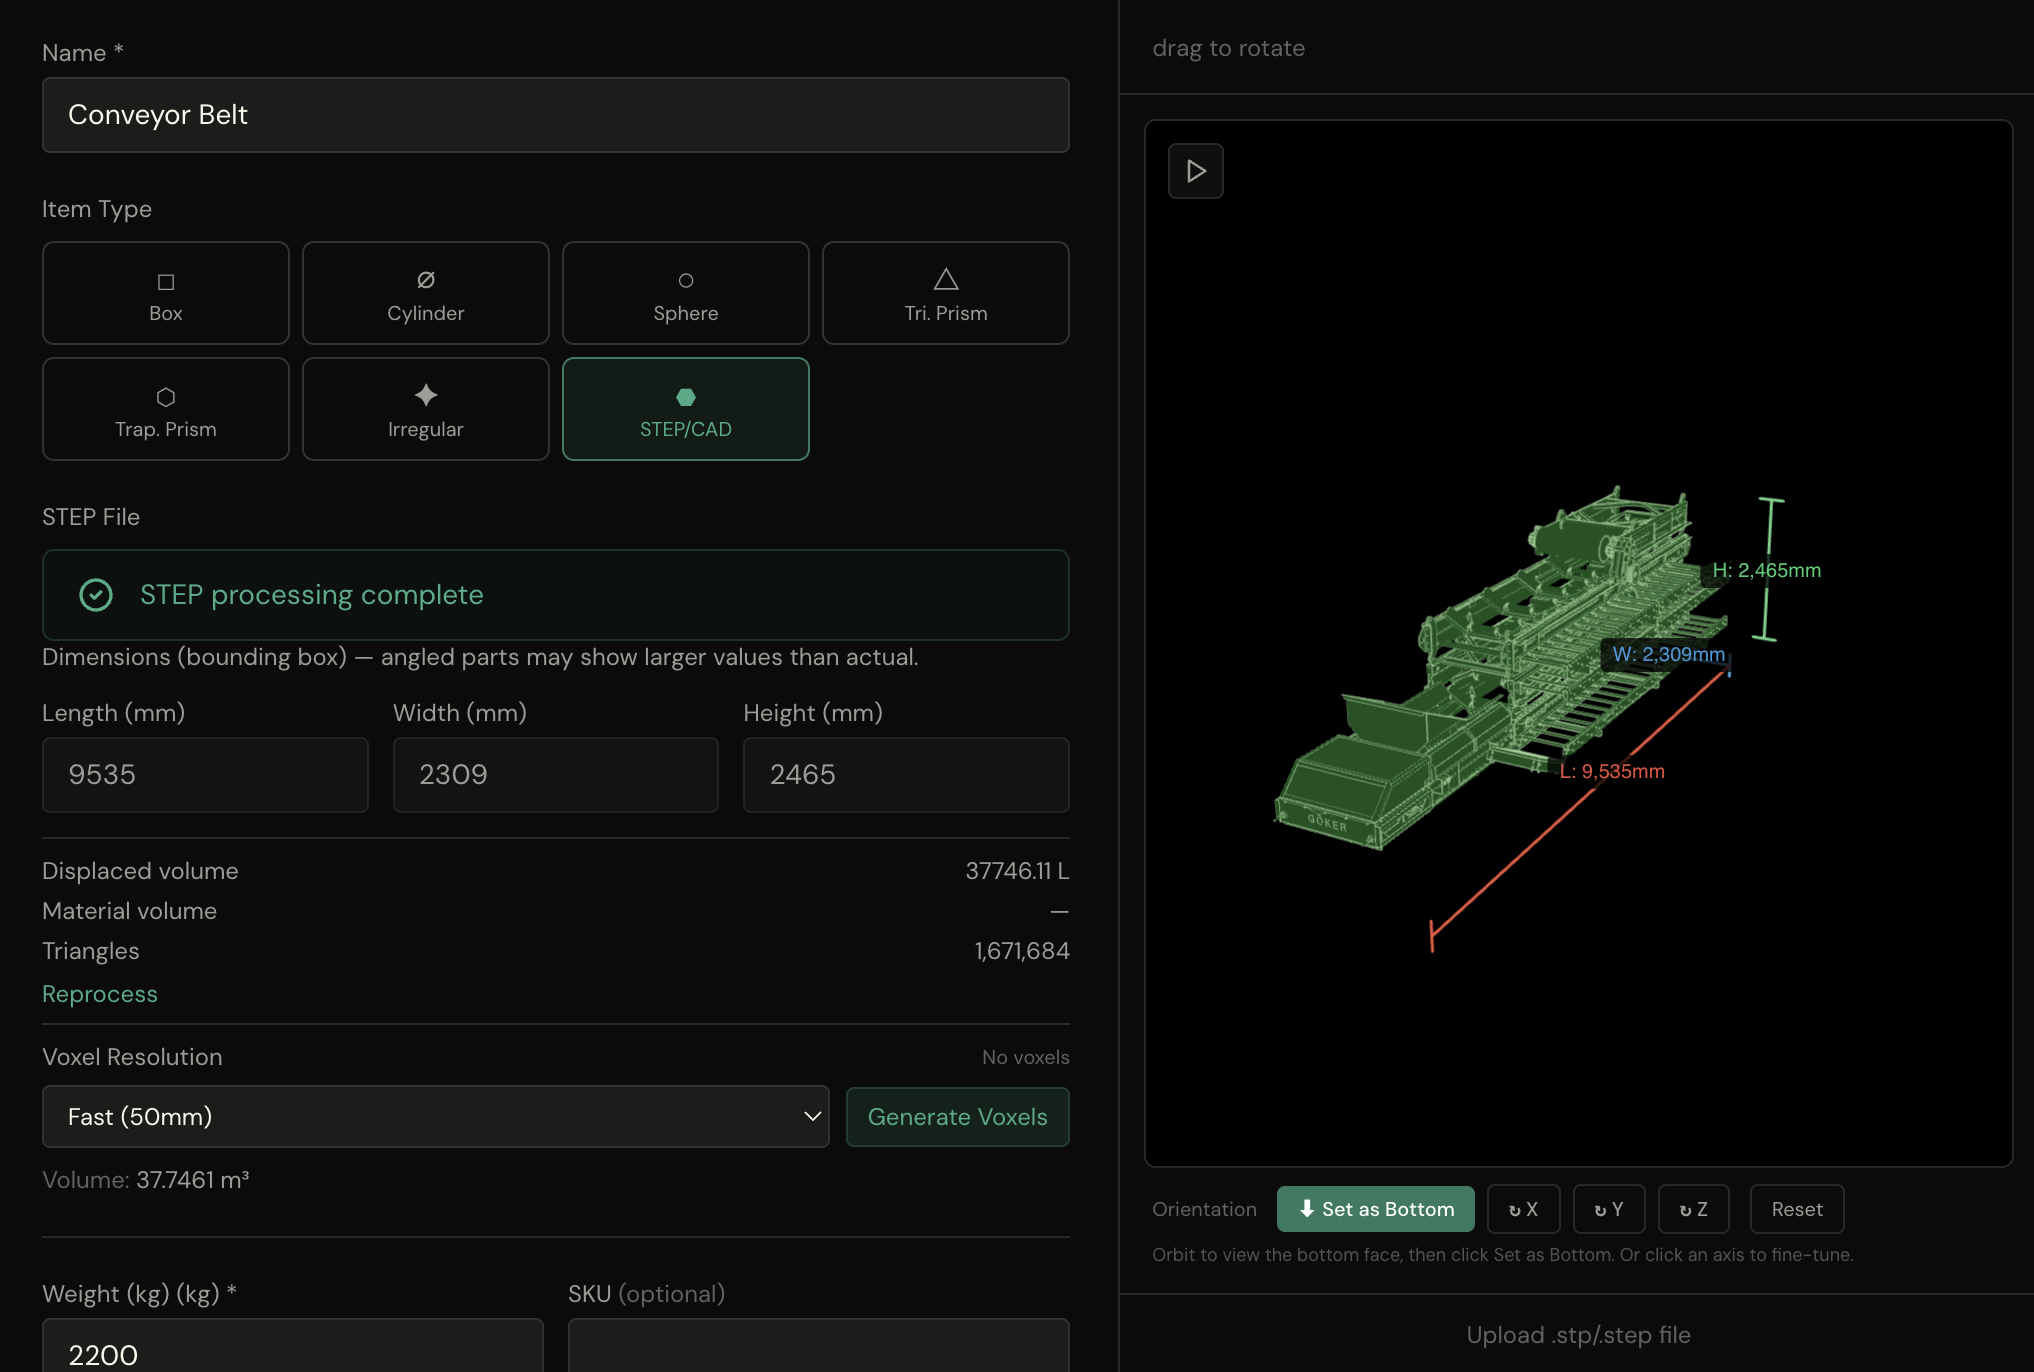
Task: Click the STEP processing complete text
Action: click(312, 595)
